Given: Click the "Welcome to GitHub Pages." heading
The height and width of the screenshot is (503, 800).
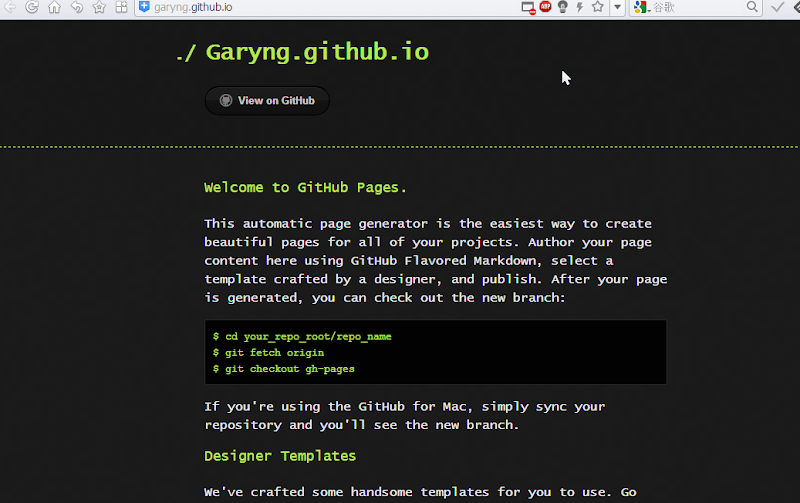Looking at the screenshot, I should point(305,188).
